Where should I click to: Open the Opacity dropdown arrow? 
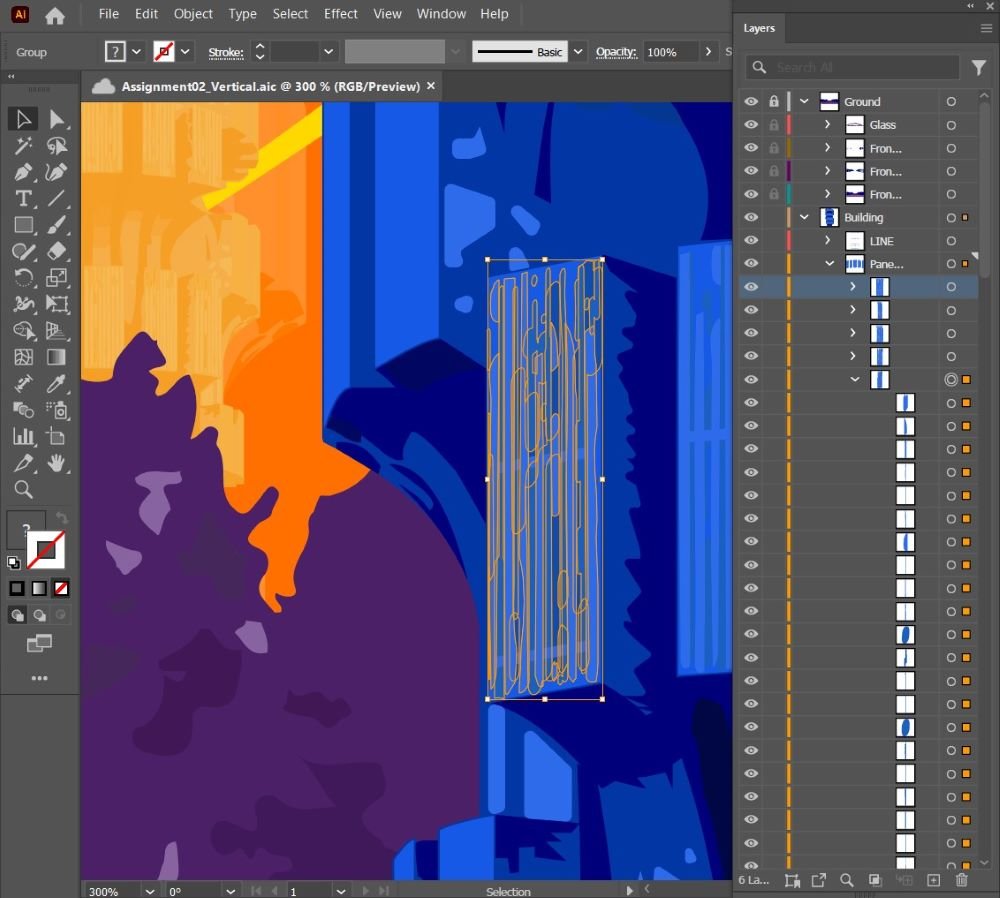tap(709, 52)
